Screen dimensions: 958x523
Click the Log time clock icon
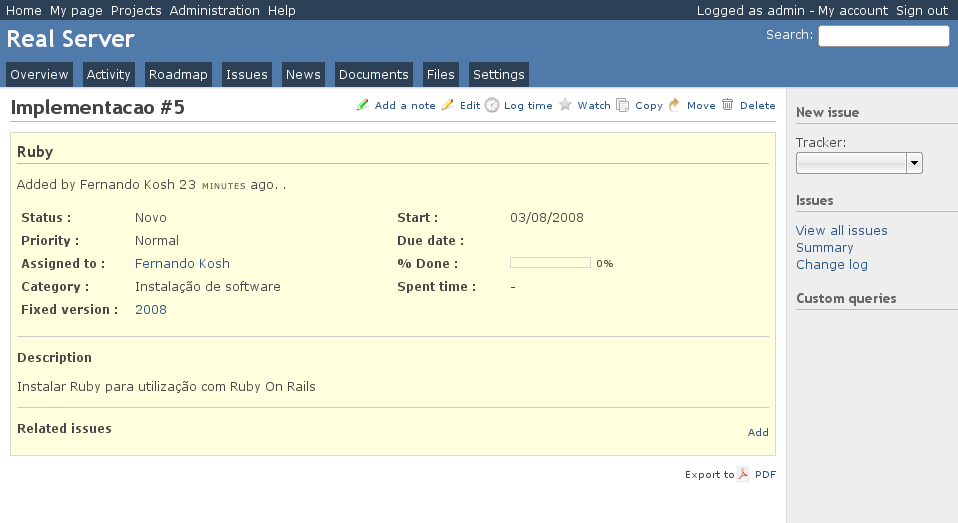point(492,105)
